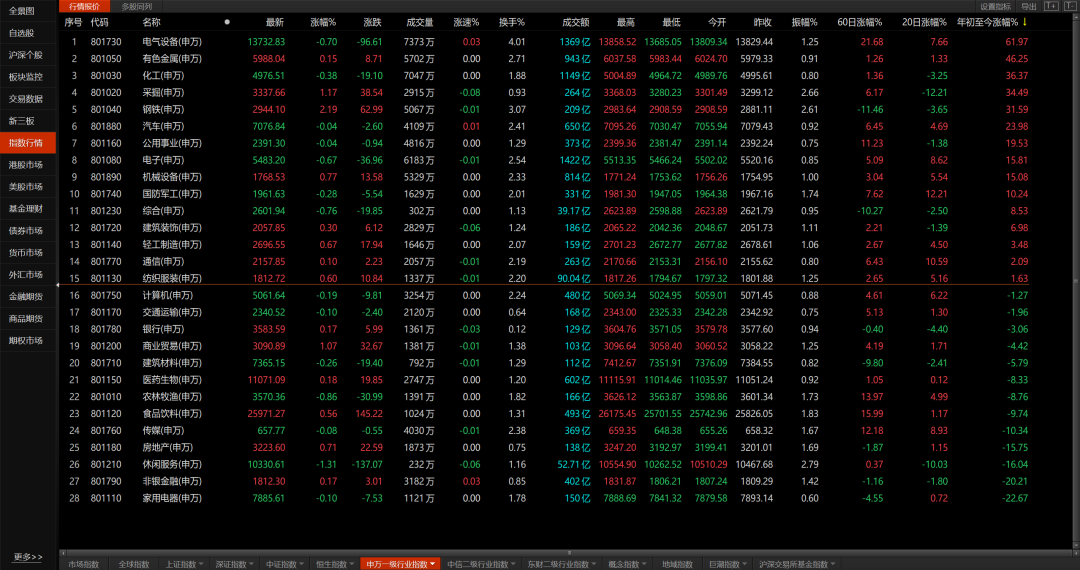Select the 国防军工(申万) row name
The height and width of the screenshot is (570, 1080).
(172, 194)
